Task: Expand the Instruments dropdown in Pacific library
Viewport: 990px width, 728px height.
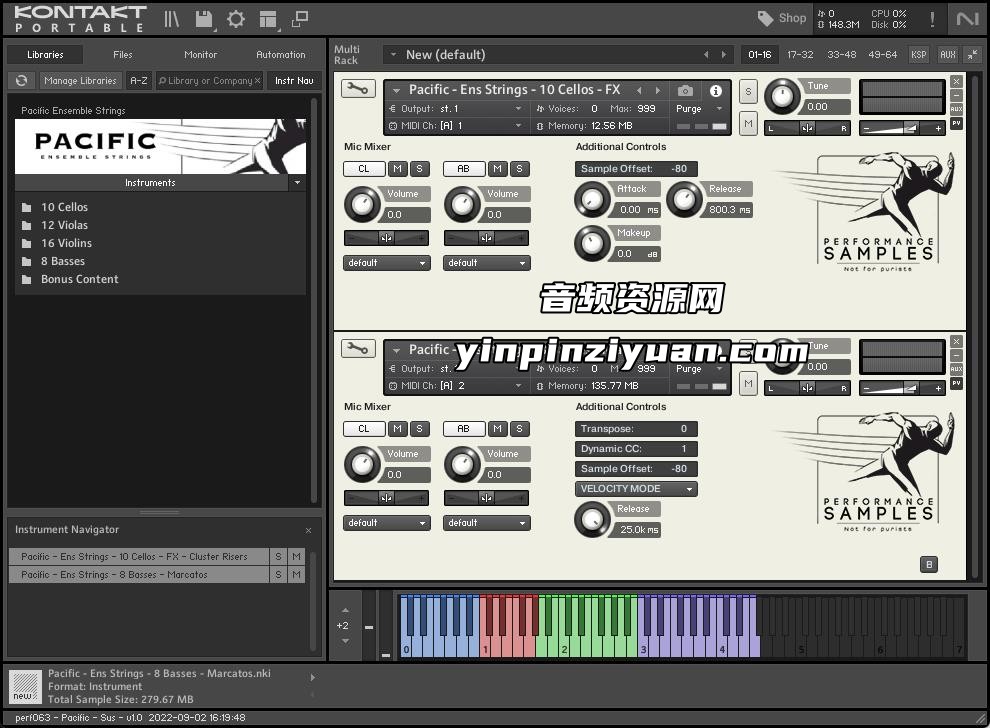Action: (296, 183)
